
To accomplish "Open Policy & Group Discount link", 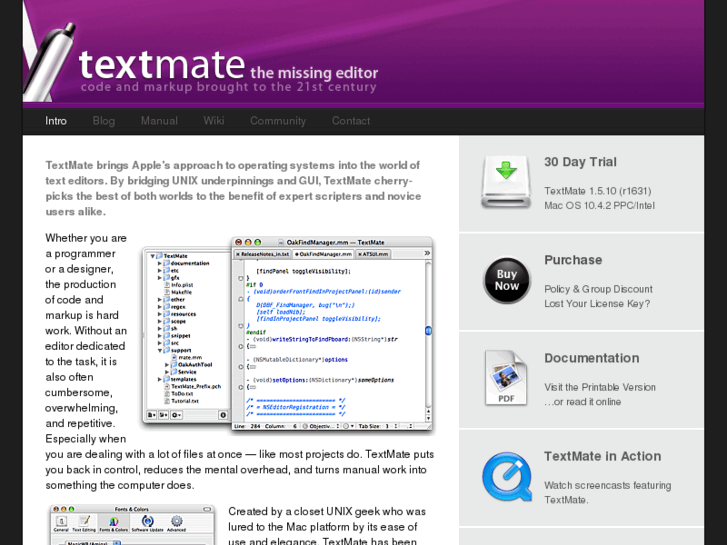I will pyautogui.click(x=598, y=289).
